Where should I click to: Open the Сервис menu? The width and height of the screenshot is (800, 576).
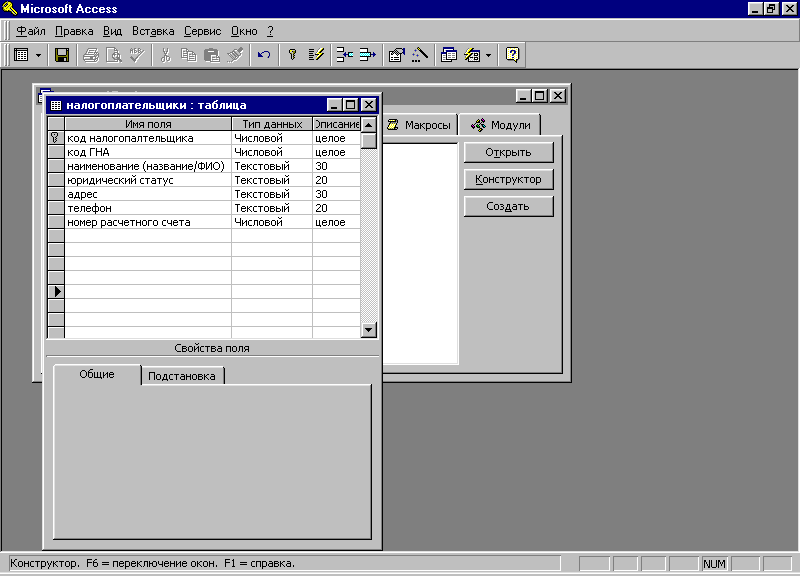pyautogui.click(x=203, y=31)
